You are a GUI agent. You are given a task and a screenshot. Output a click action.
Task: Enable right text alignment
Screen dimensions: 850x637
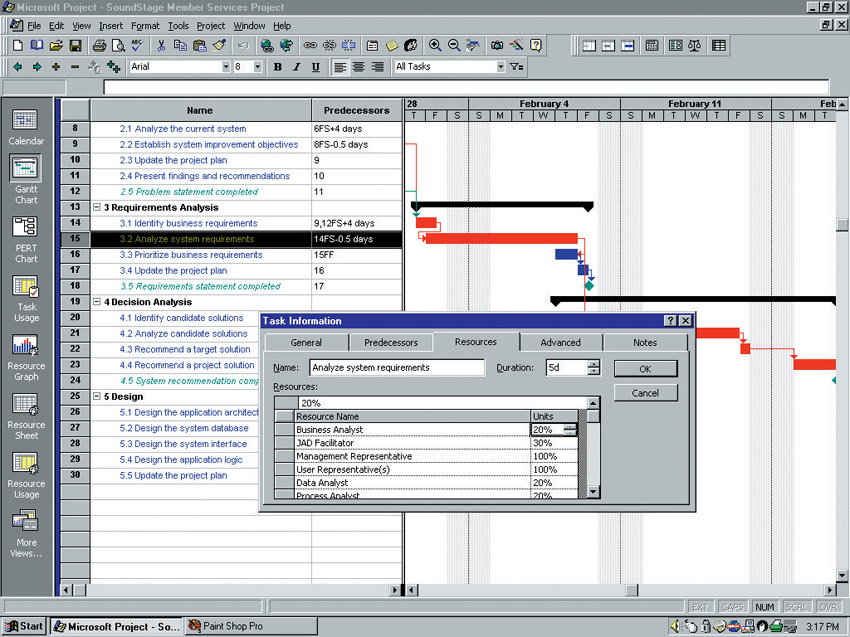[378, 67]
